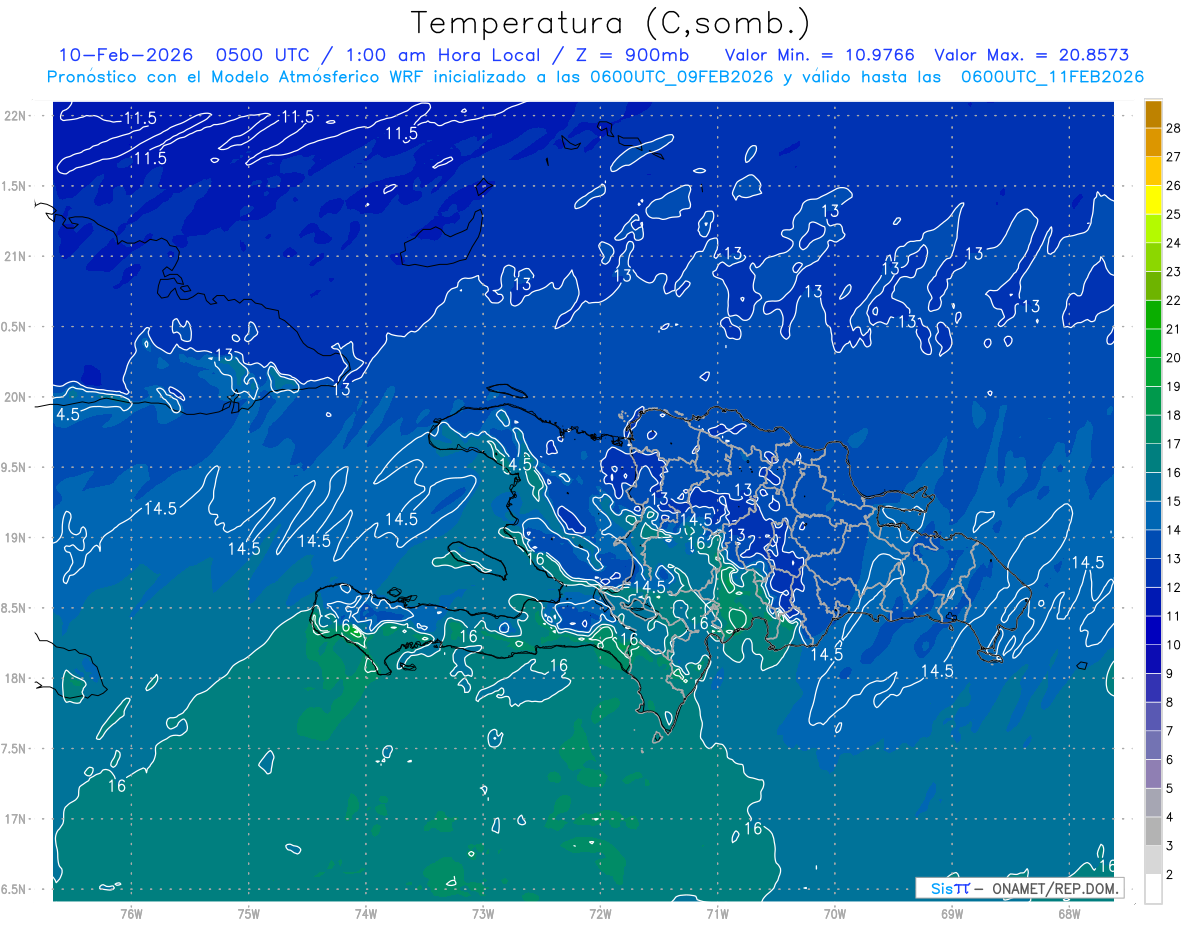The width and height of the screenshot is (1200, 927).
Task: Click the valid-until time '0600UTC_11FEB2026'
Action: pyautogui.click(x=1053, y=77)
